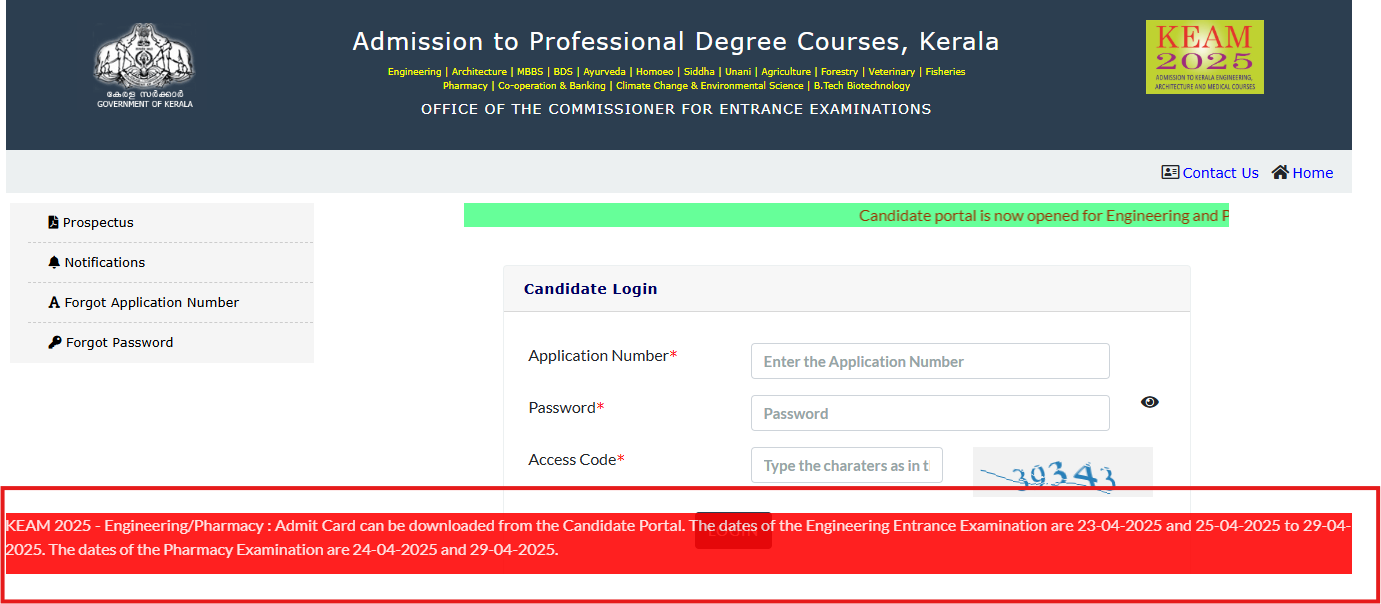Expand the Prospectus section
Image resolution: width=1381 pixels, height=604 pixels.
96,221
